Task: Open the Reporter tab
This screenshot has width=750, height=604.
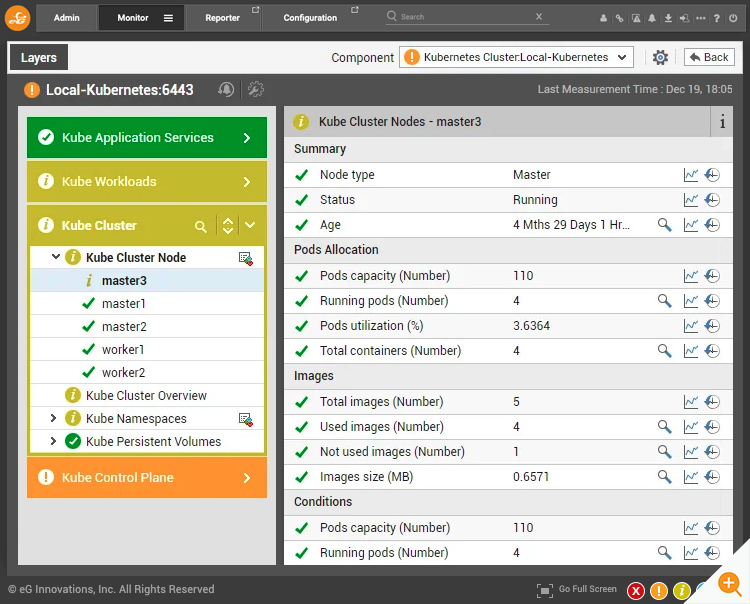Action: click(223, 18)
